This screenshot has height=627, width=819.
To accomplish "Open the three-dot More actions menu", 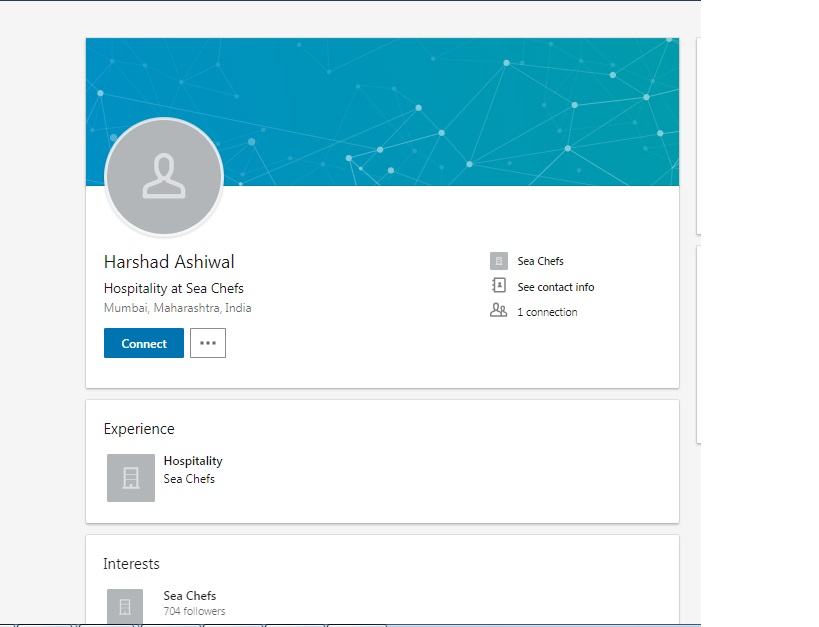I will pyautogui.click(x=208, y=343).
